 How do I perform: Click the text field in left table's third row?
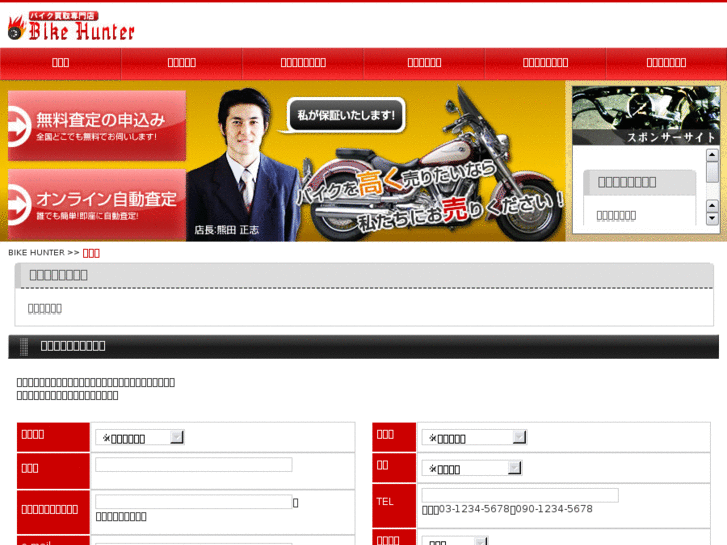click(x=194, y=501)
